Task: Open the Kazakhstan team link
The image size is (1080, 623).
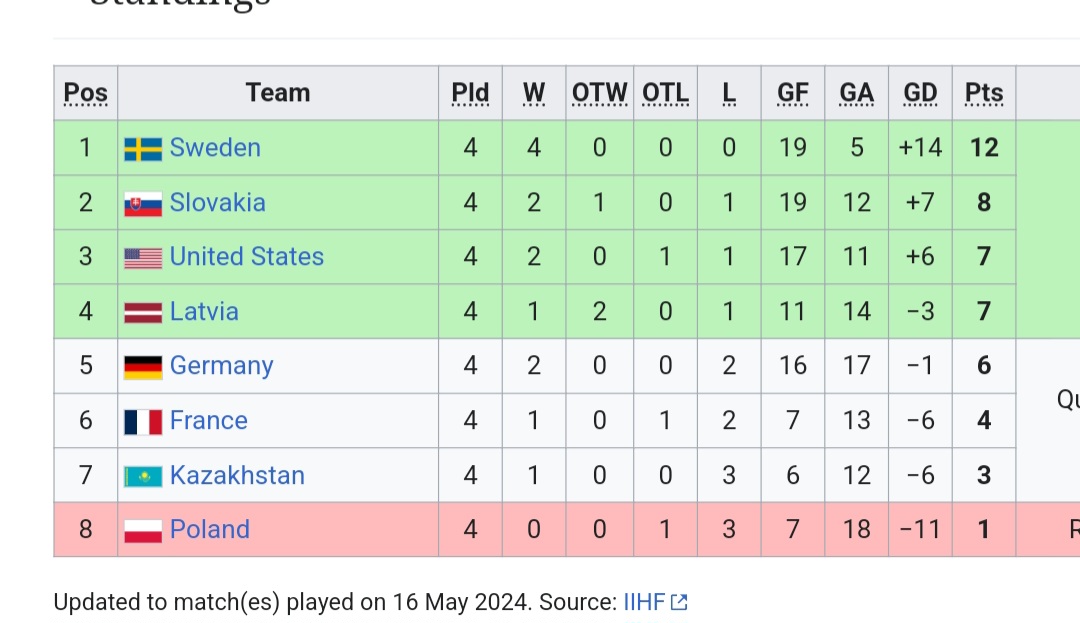Action: point(237,475)
